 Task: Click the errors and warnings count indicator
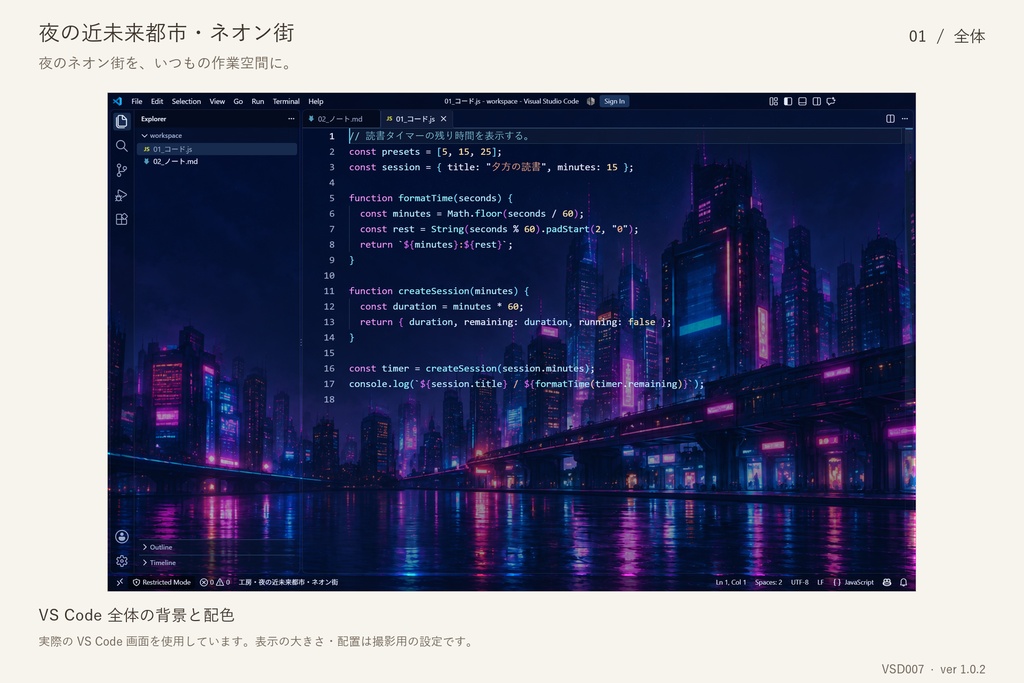(x=215, y=582)
